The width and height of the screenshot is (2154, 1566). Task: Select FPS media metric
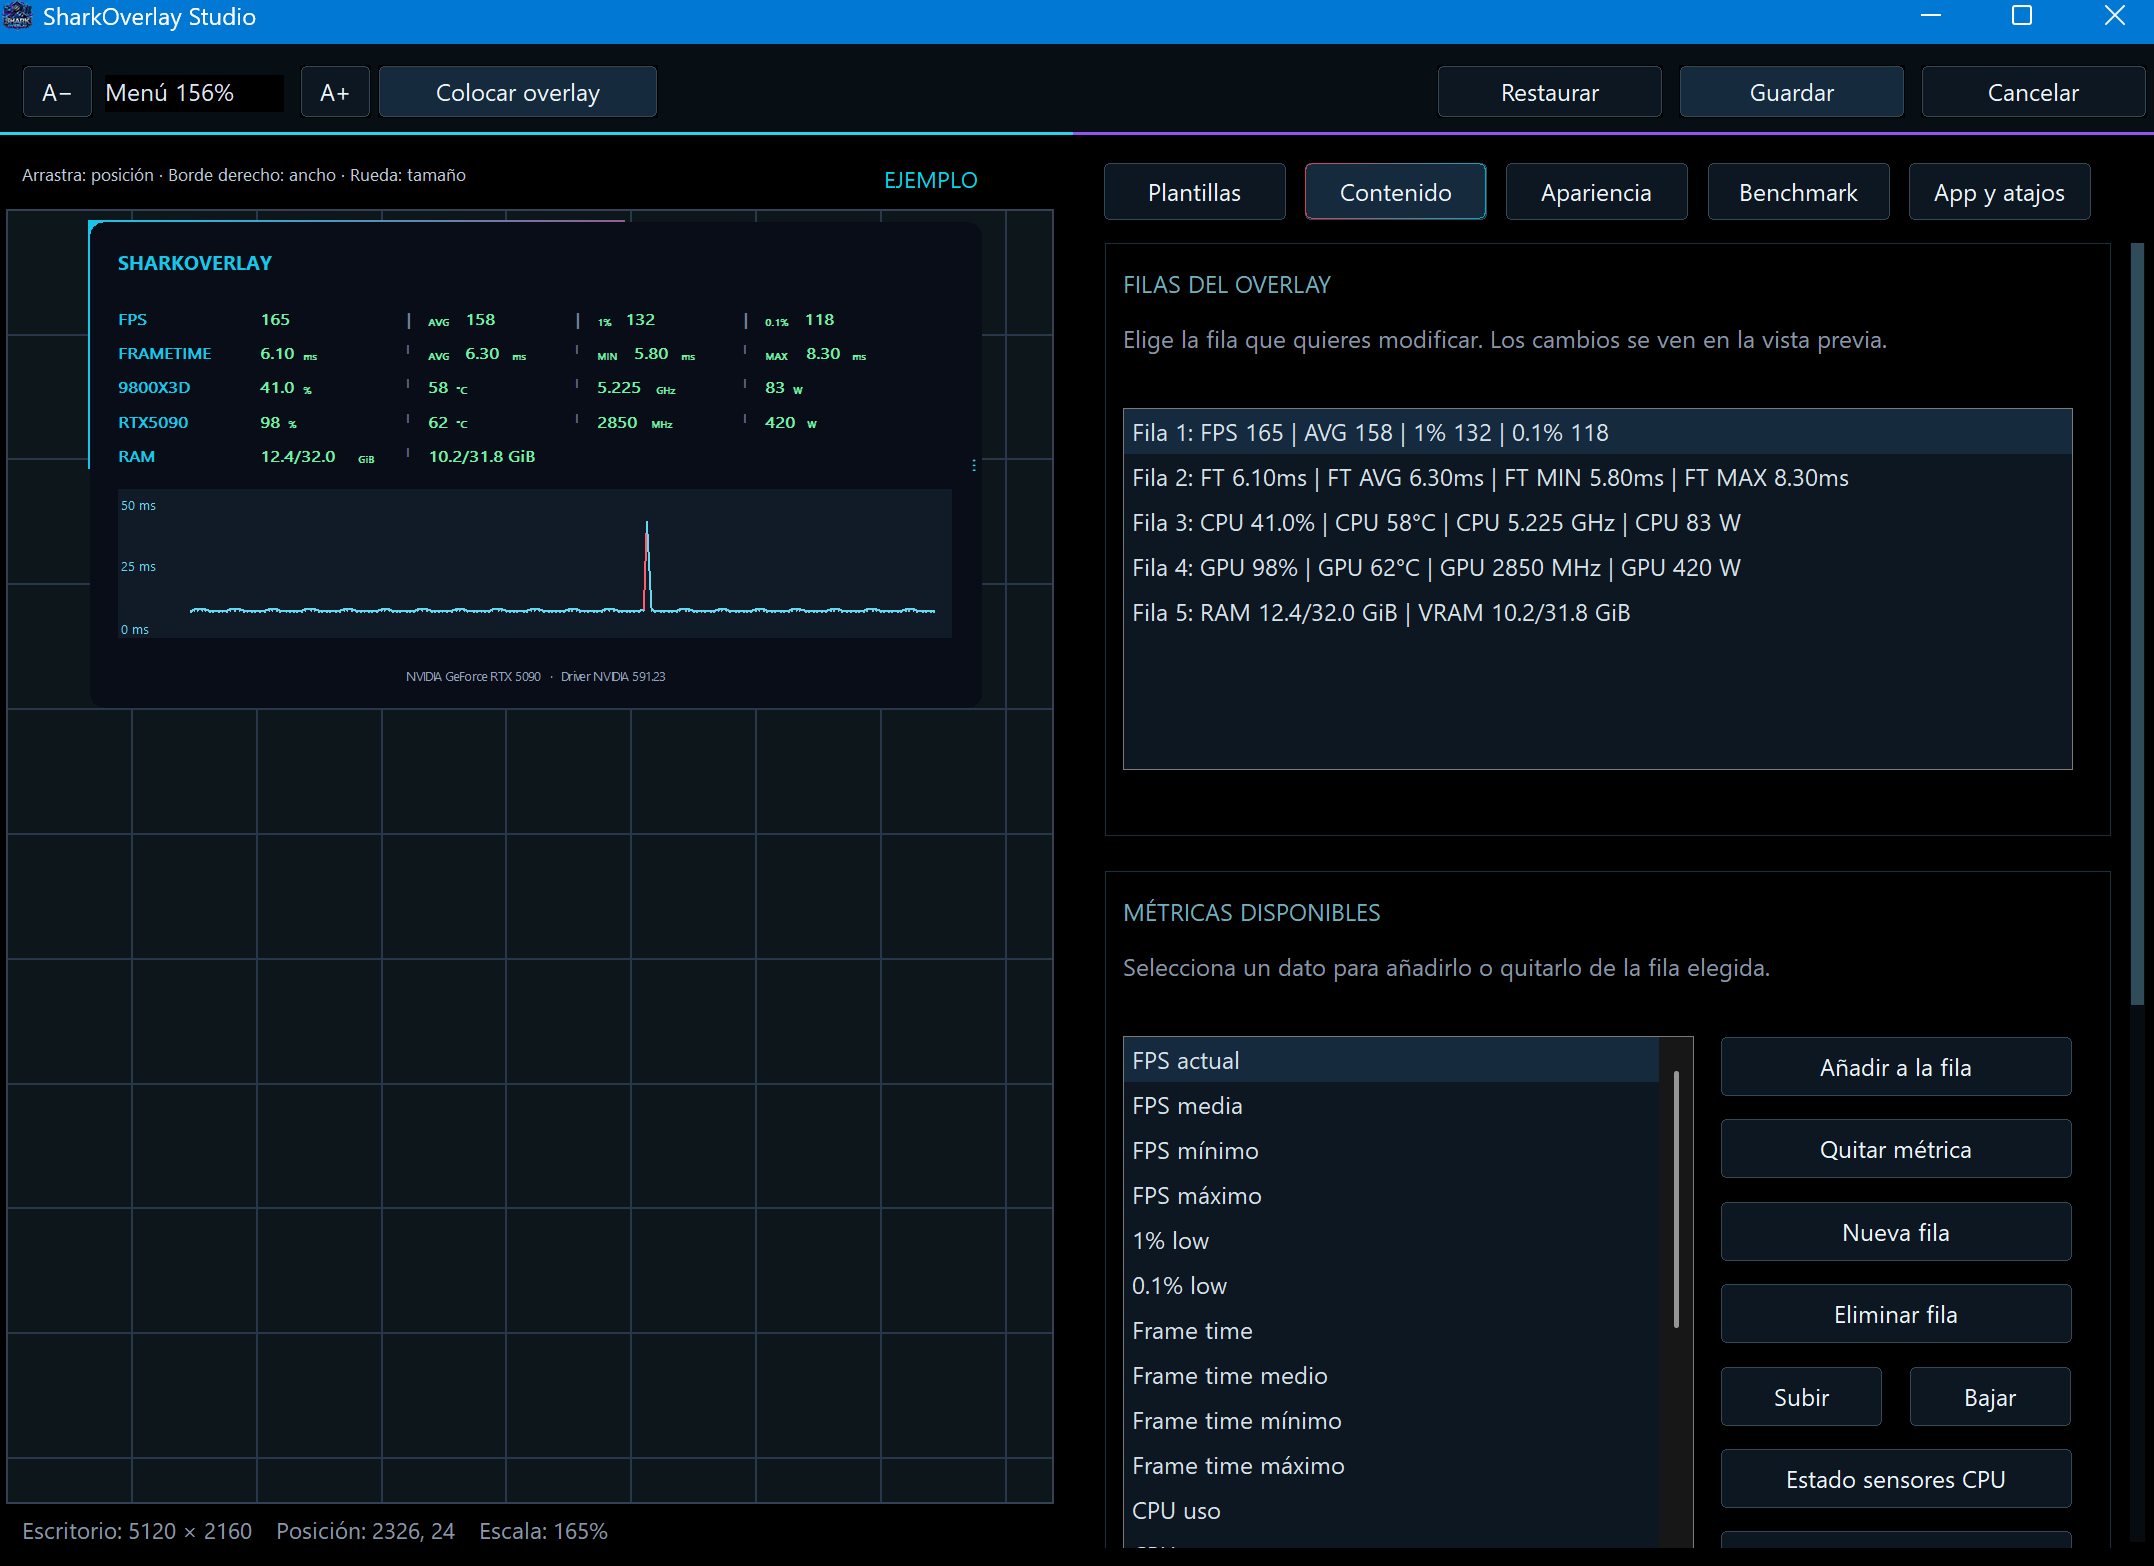tap(1391, 1105)
